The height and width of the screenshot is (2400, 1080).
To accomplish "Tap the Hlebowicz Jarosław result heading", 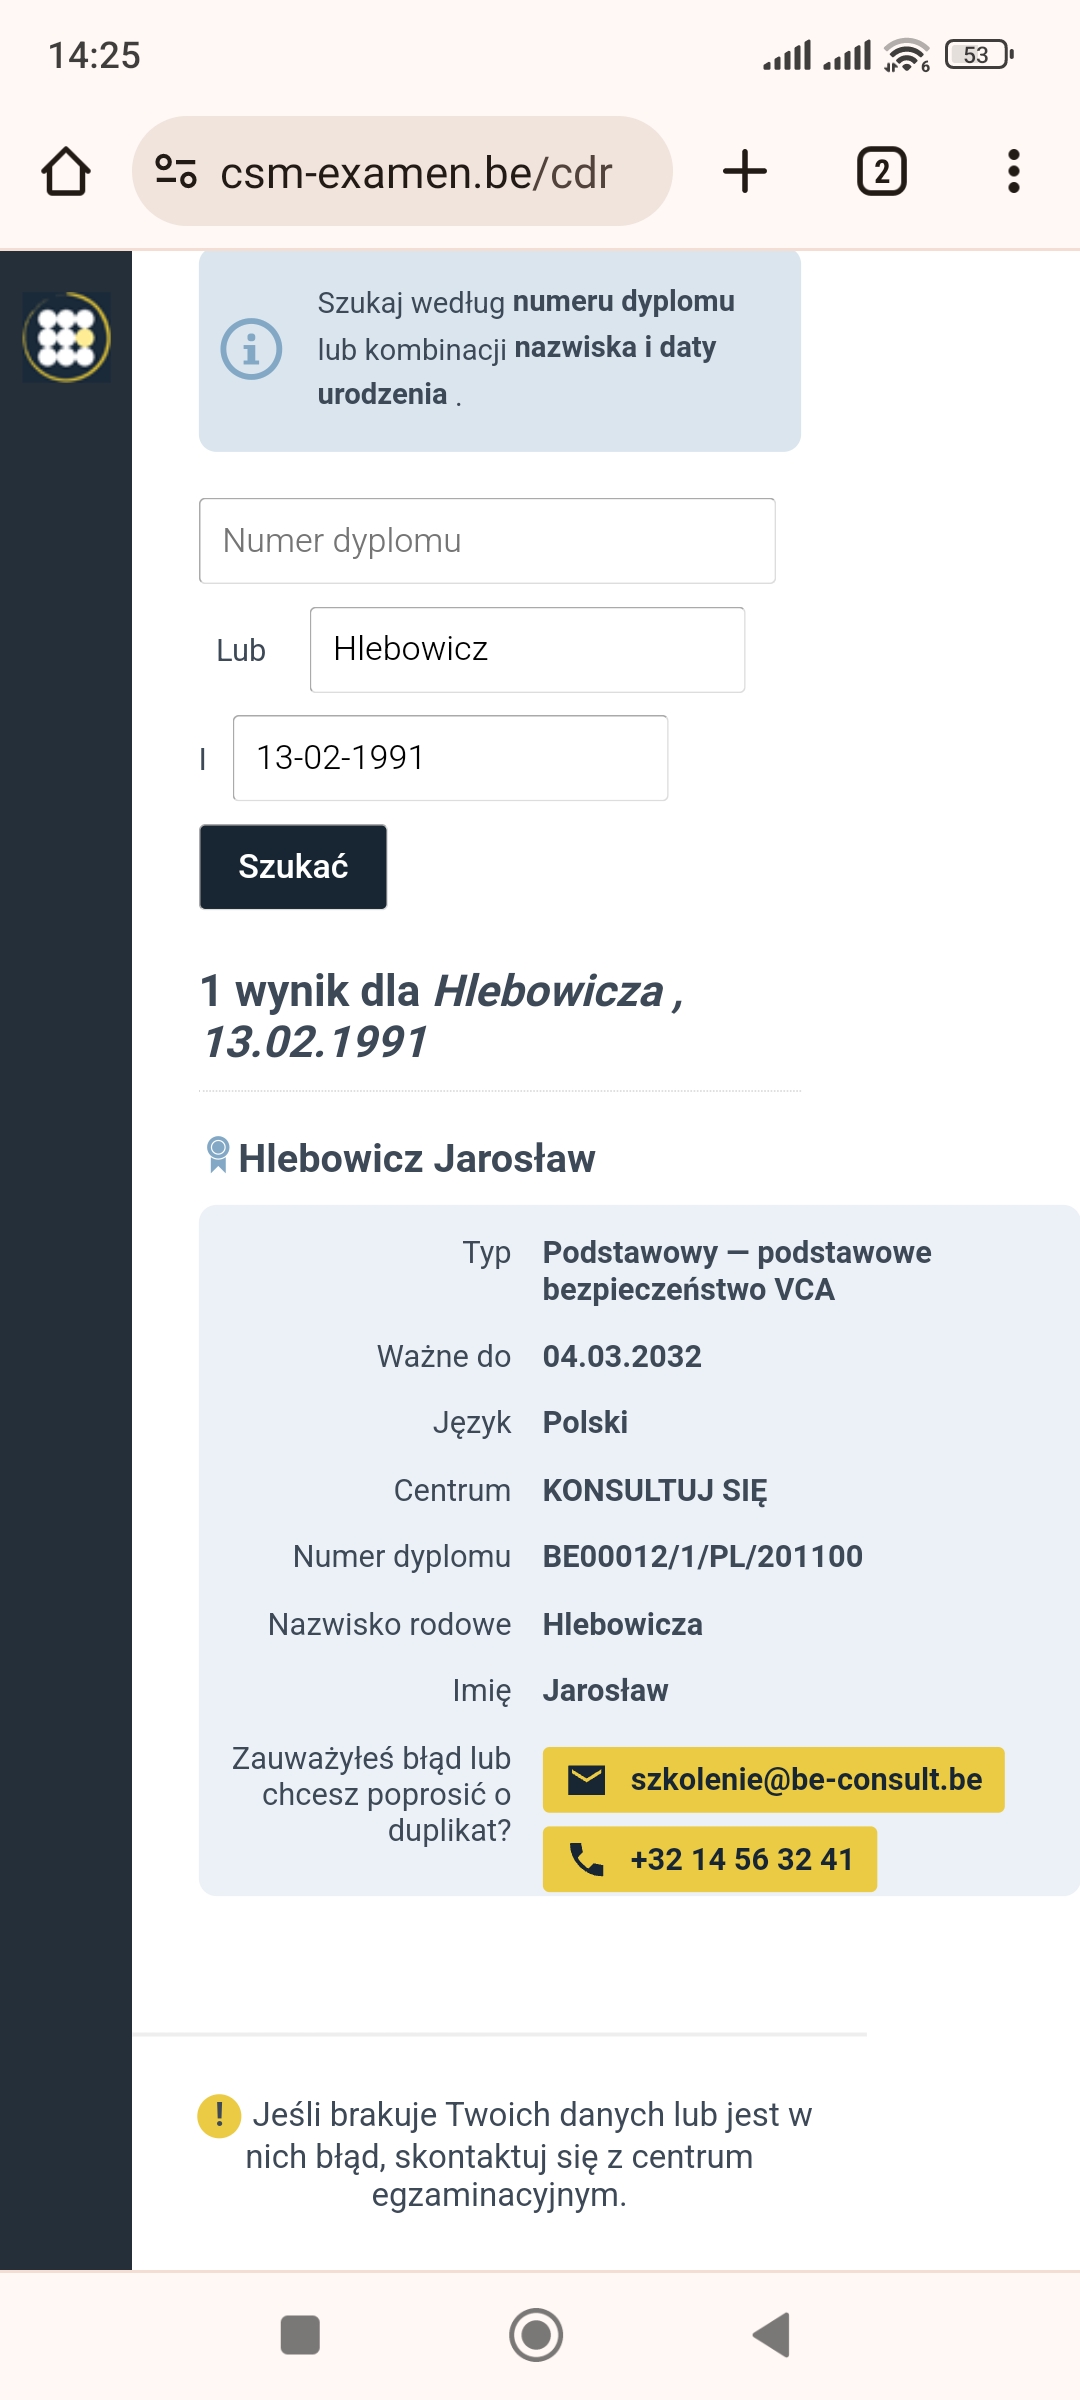I will pyautogui.click(x=416, y=1158).
